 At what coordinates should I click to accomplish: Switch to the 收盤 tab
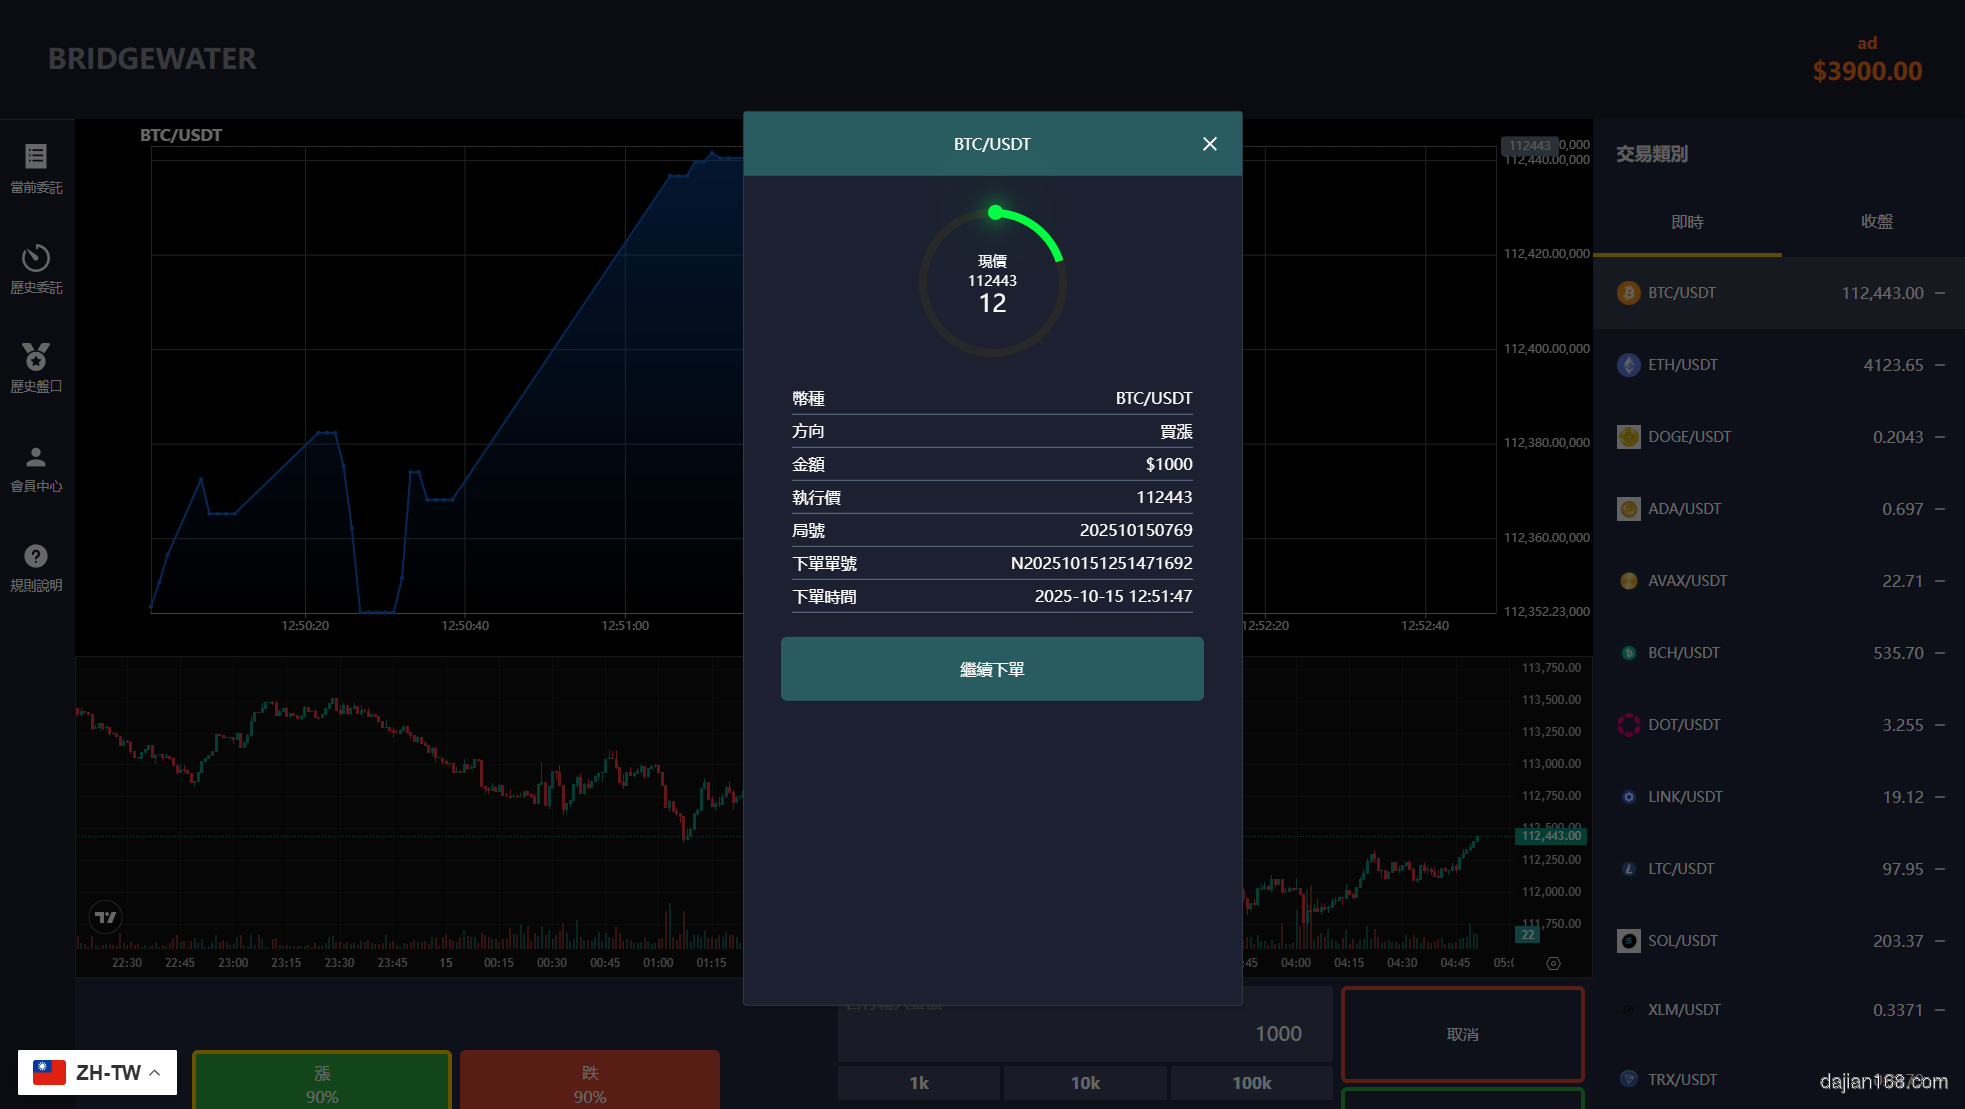[x=1876, y=222]
